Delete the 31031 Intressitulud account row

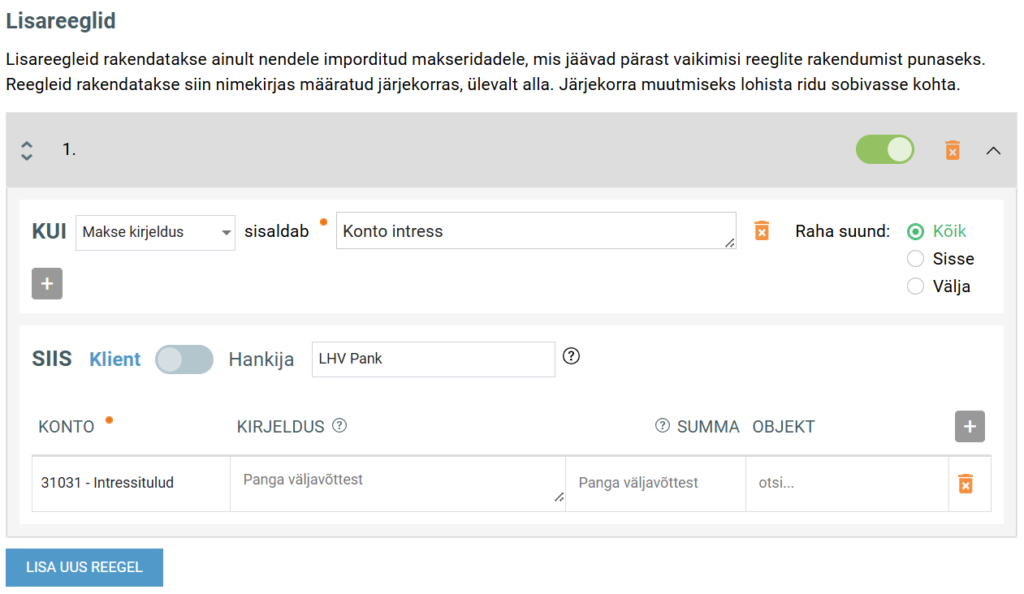click(x=965, y=484)
